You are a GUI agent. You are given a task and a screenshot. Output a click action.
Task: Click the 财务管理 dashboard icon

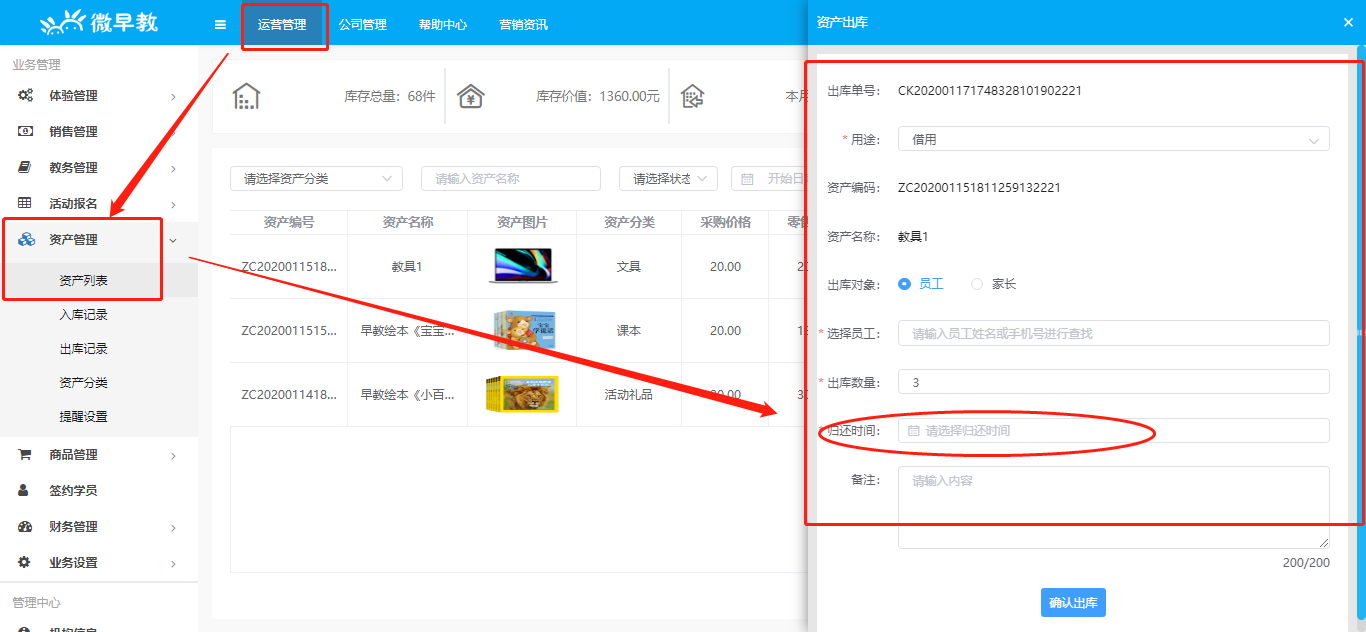(x=25, y=527)
